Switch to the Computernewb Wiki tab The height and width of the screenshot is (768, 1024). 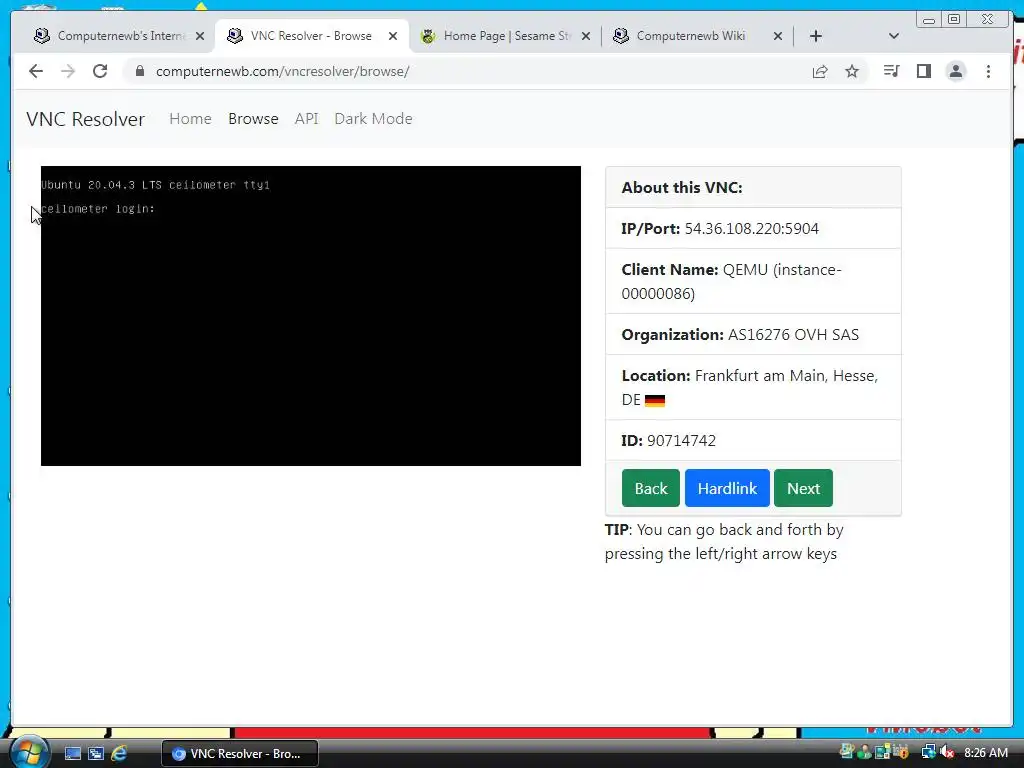coord(697,36)
